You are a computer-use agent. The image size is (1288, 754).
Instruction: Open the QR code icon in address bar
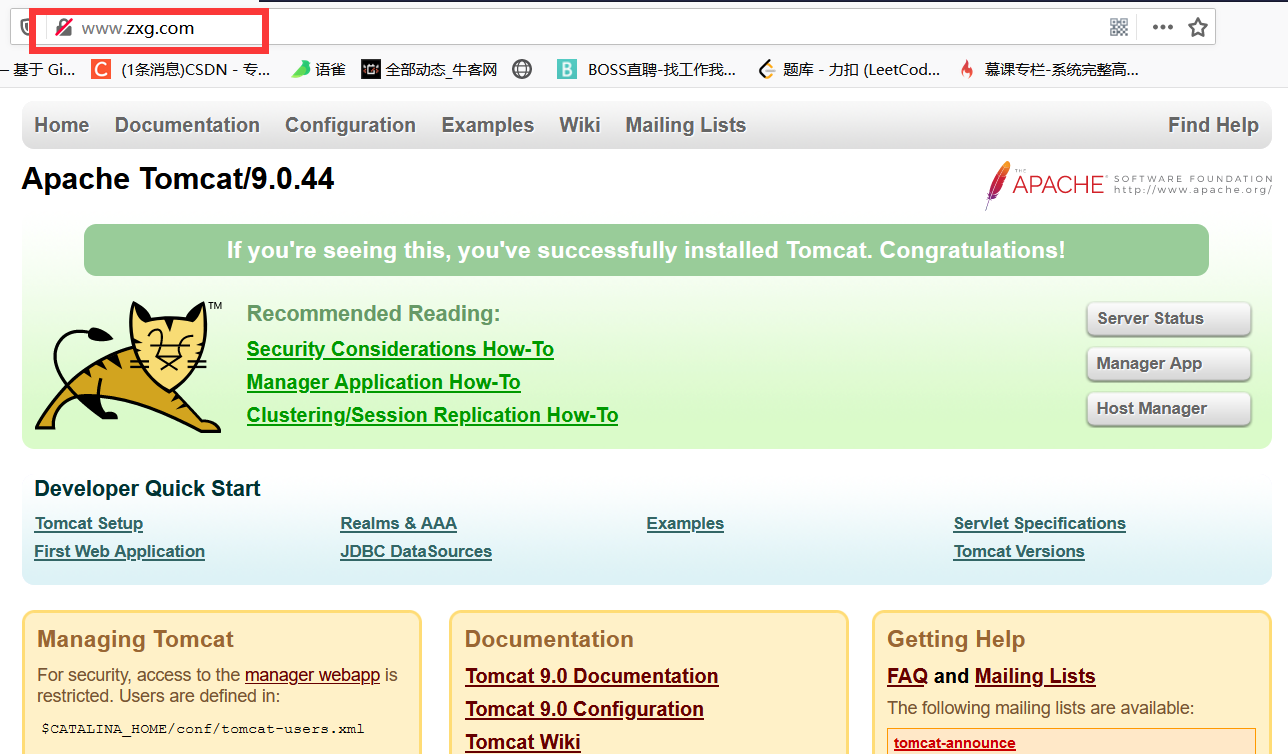pyautogui.click(x=1119, y=27)
